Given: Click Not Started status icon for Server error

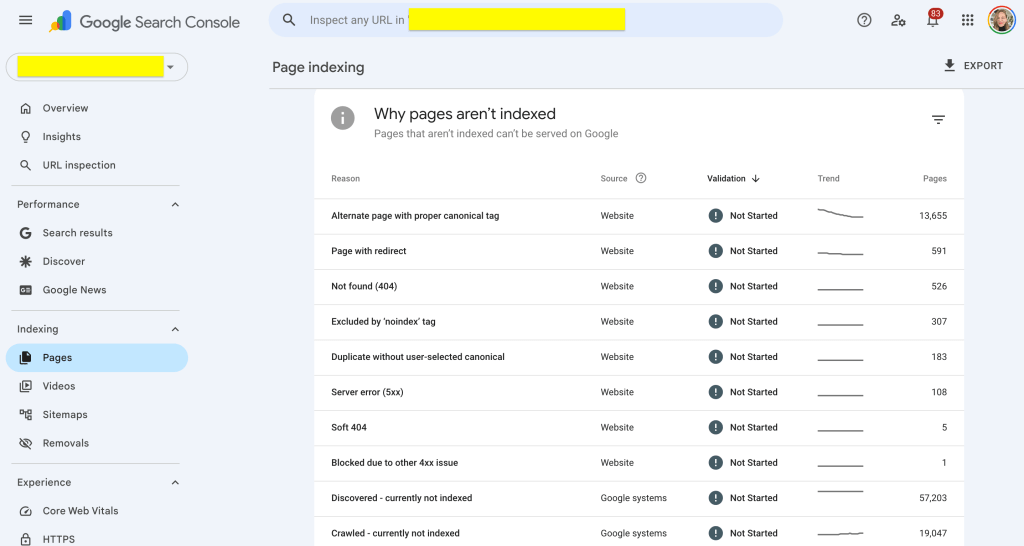Looking at the screenshot, I should (716, 393).
